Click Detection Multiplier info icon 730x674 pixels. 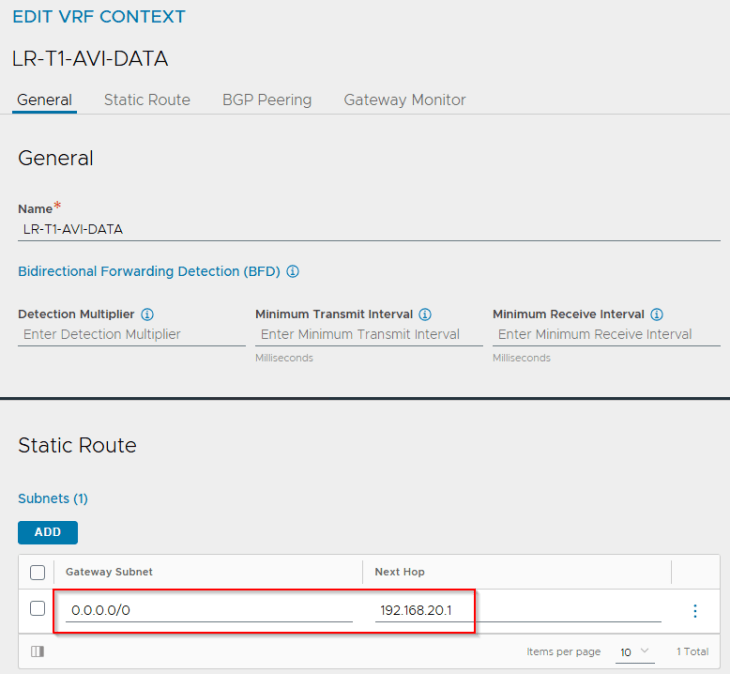pyautogui.click(x=147, y=314)
